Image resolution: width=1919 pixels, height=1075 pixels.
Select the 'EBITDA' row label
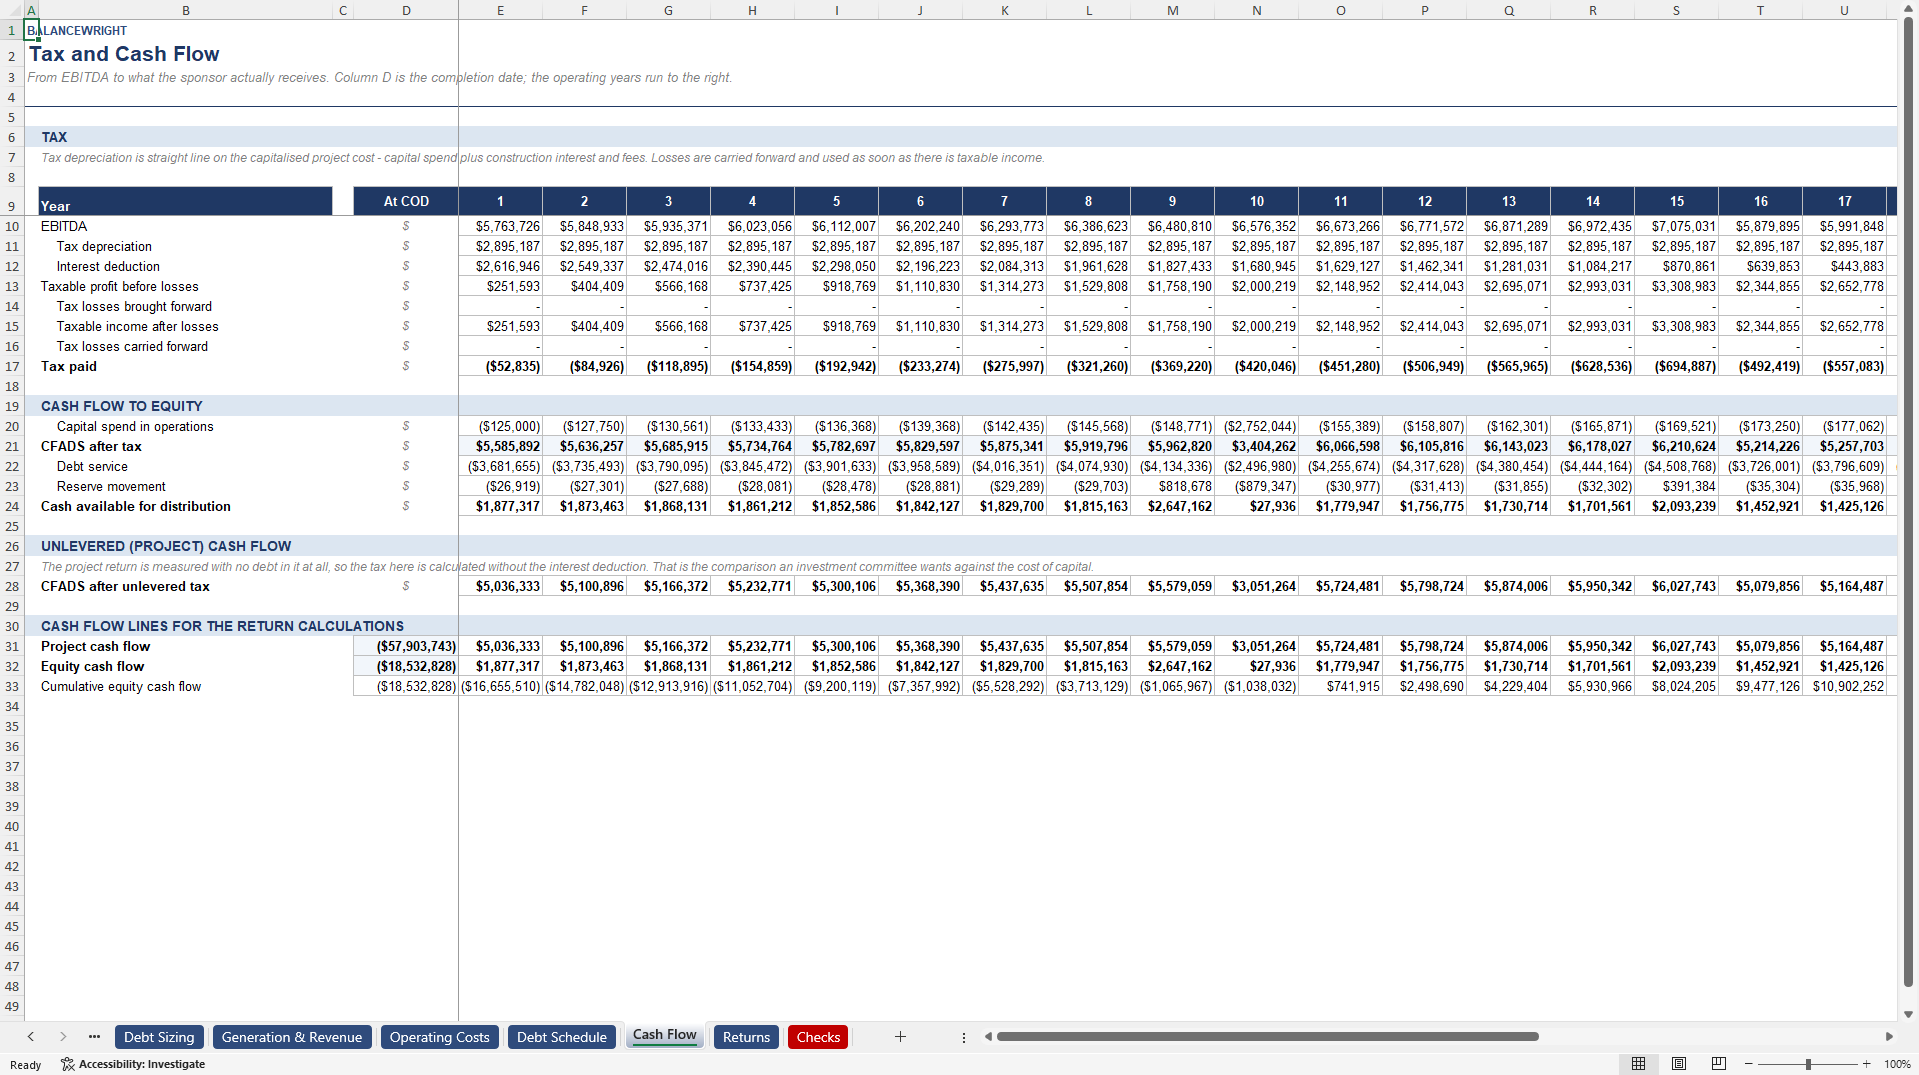click(x=64, y=226)
